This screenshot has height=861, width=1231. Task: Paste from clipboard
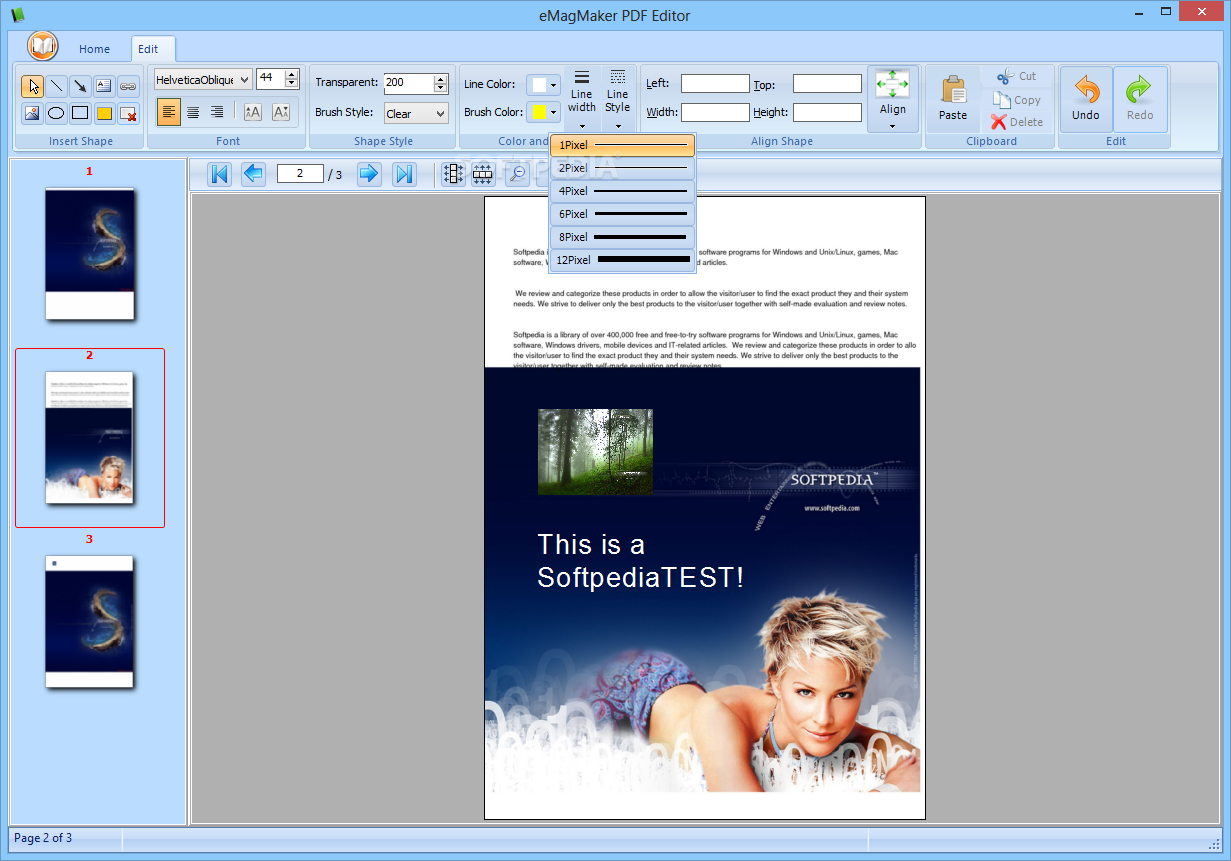click(953, 99)
